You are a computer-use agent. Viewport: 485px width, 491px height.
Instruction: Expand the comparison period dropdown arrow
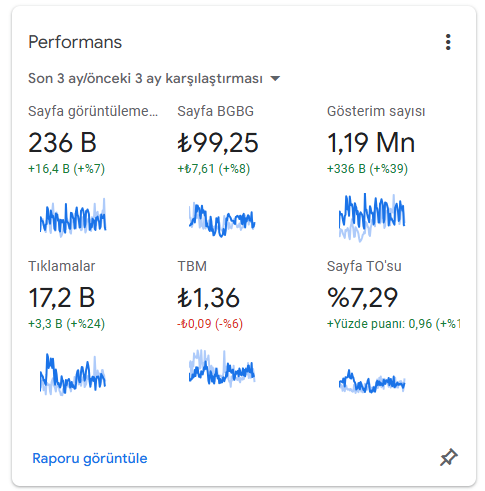[x=275, y=79]
